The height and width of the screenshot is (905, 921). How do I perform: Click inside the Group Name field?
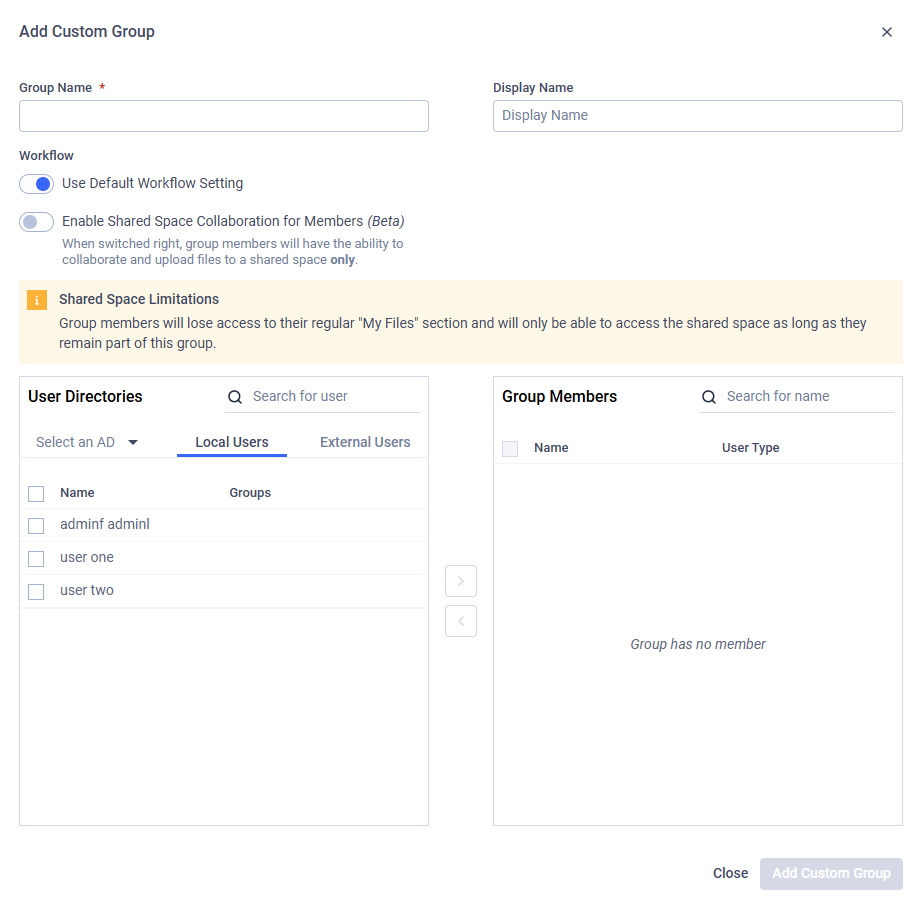223,116
